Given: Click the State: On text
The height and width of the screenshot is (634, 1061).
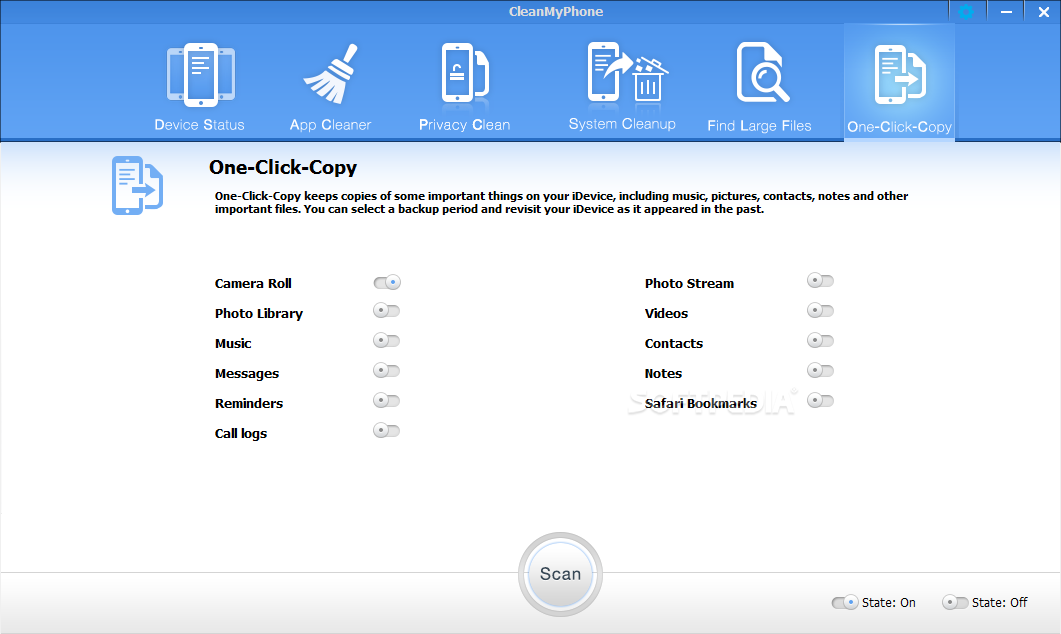Looking at the screenshot, I should click(888, 602).
